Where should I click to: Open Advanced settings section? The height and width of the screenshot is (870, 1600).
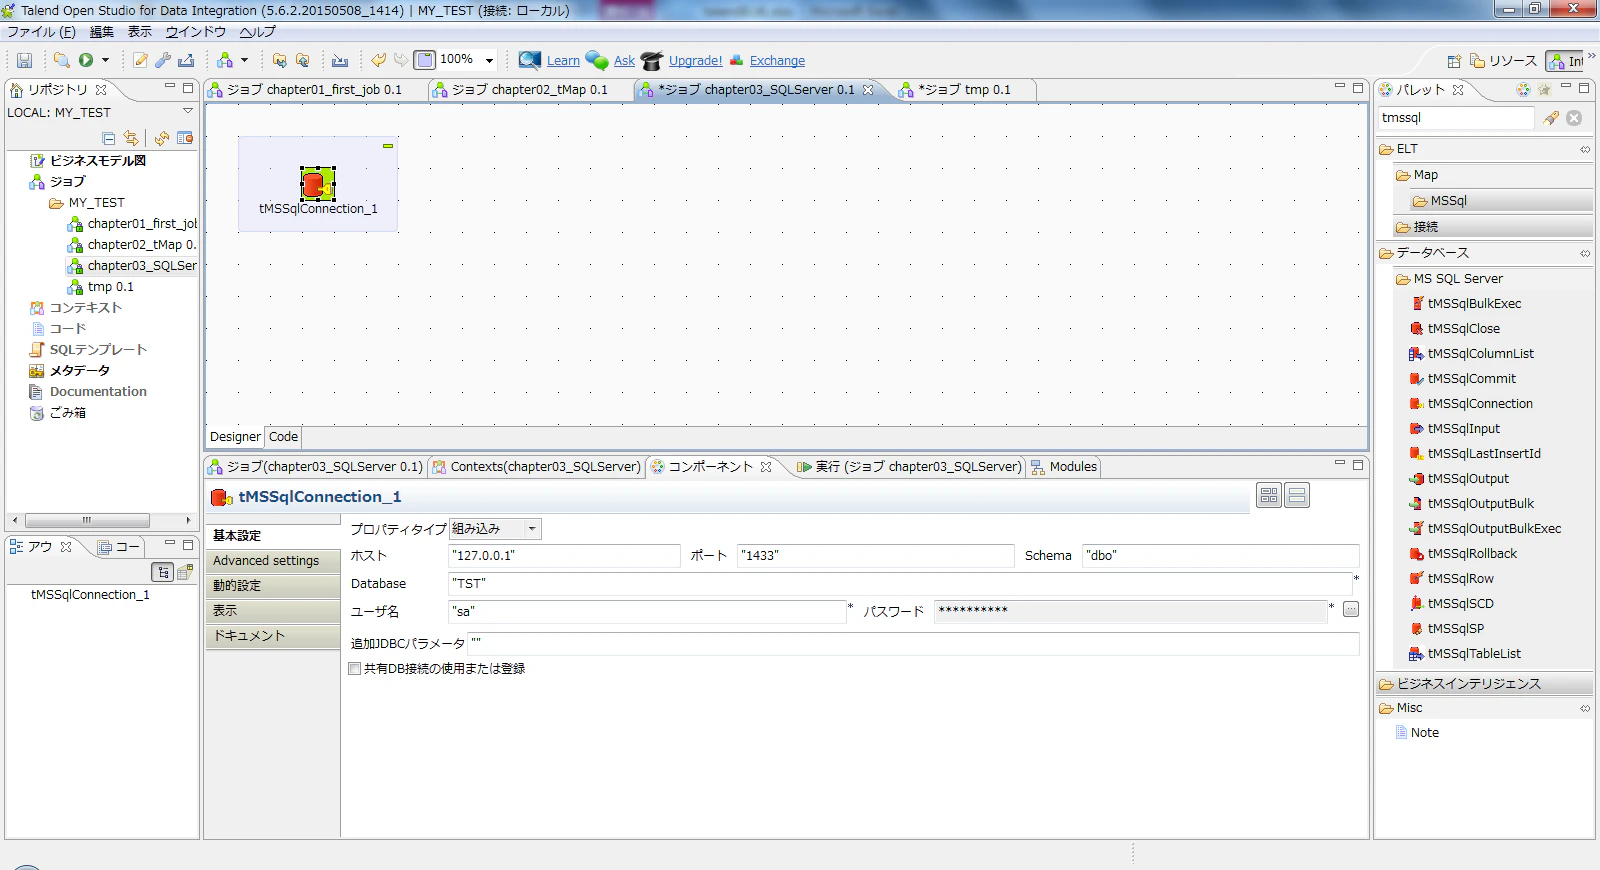pyautogui.click(x=273, y=561)
